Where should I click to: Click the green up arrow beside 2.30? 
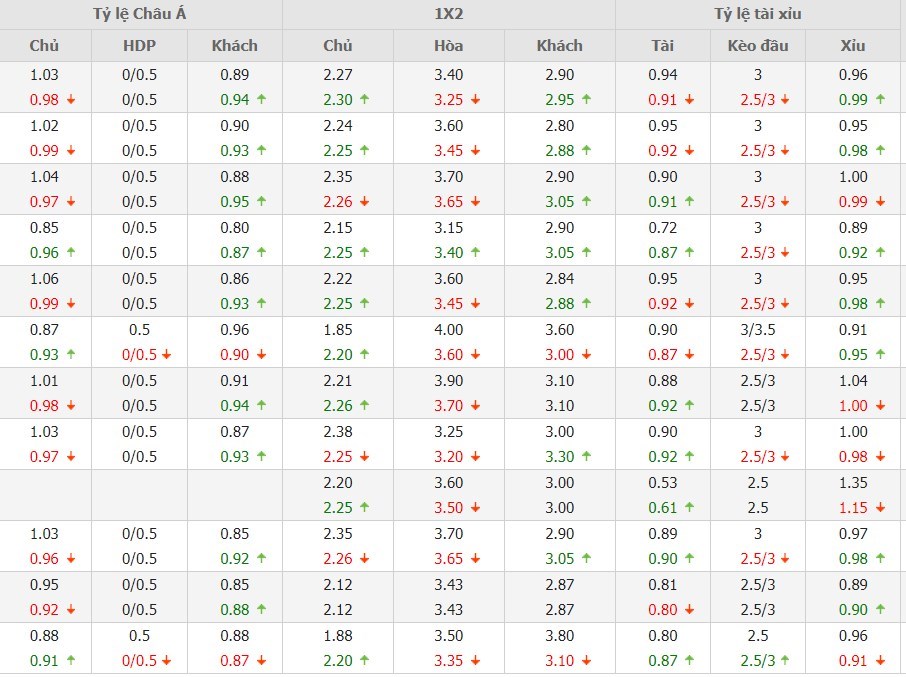click(364, 100)
